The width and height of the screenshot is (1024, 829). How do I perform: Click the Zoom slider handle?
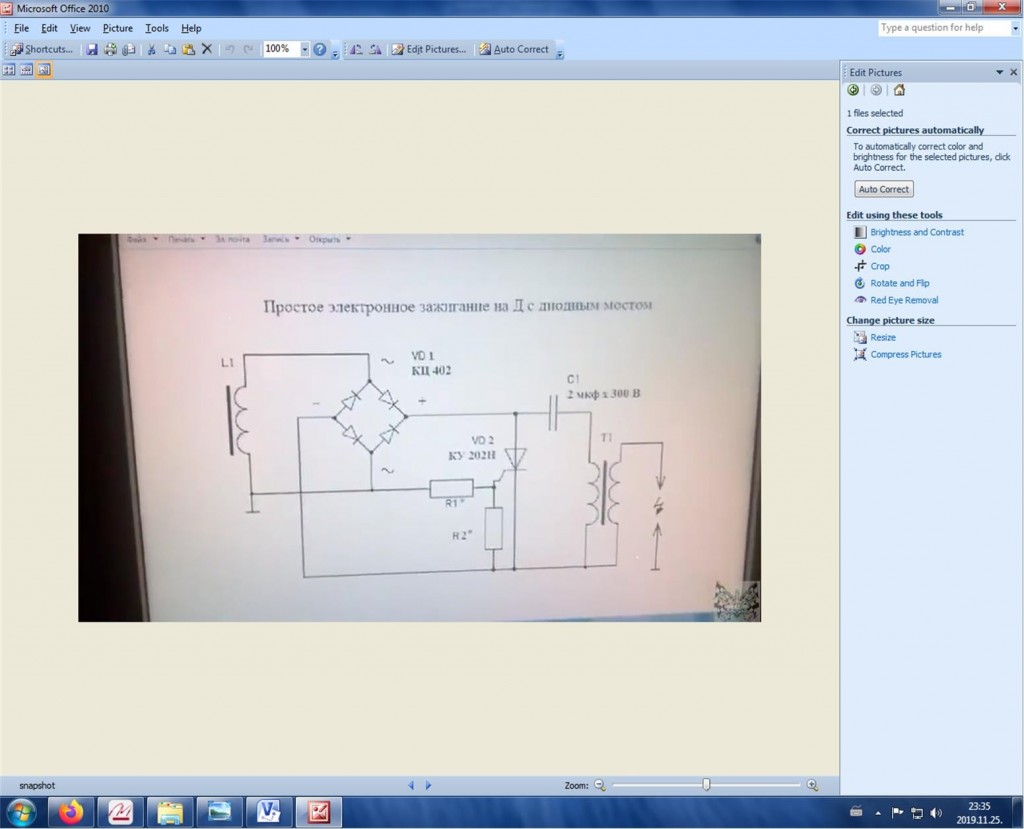point(706,786)
